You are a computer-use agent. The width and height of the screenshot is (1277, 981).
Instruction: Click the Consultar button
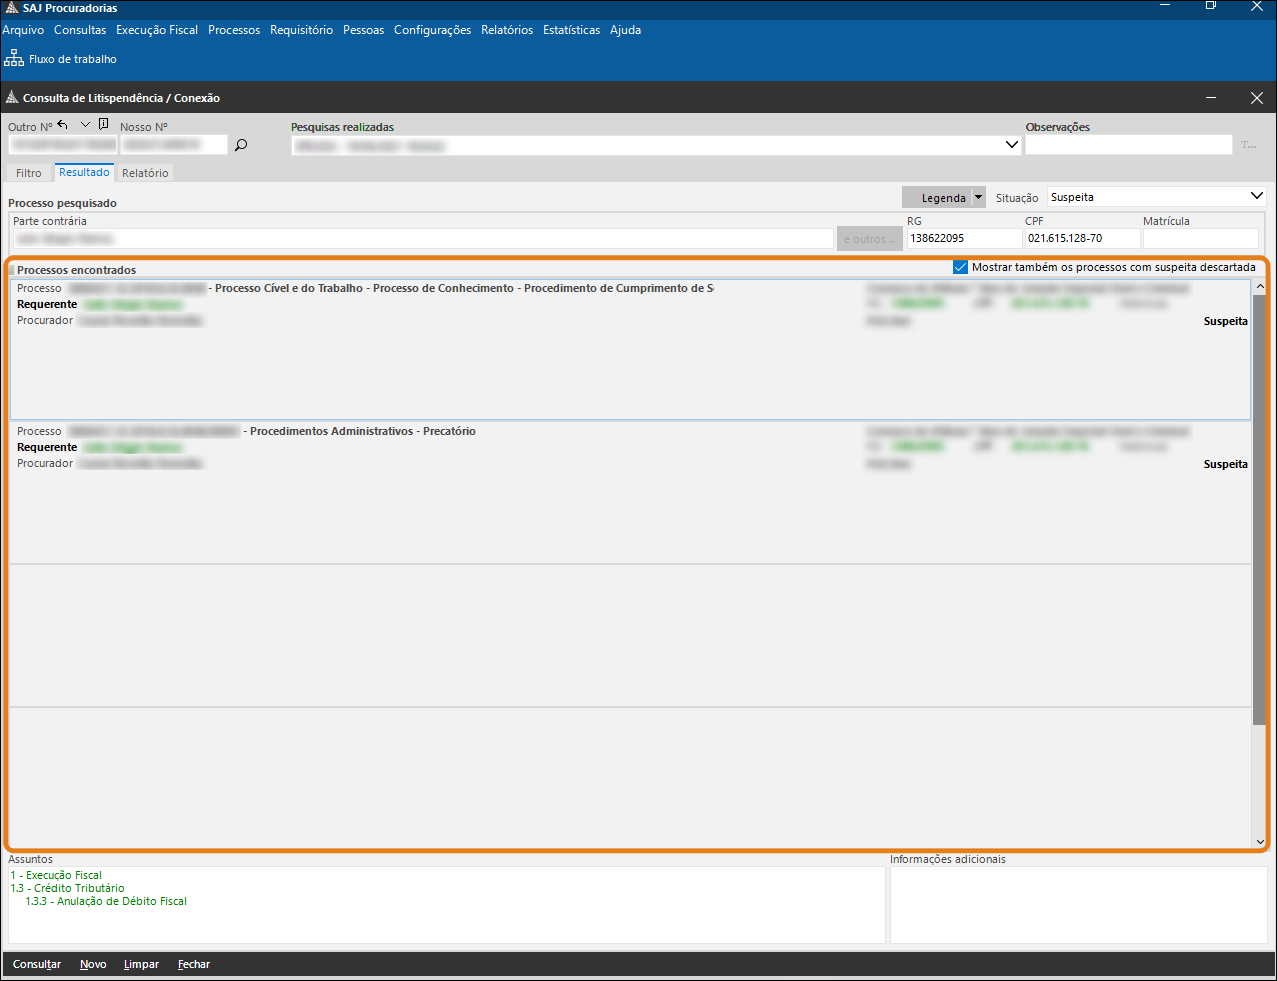pyautogui.click(x=37, y=964)
